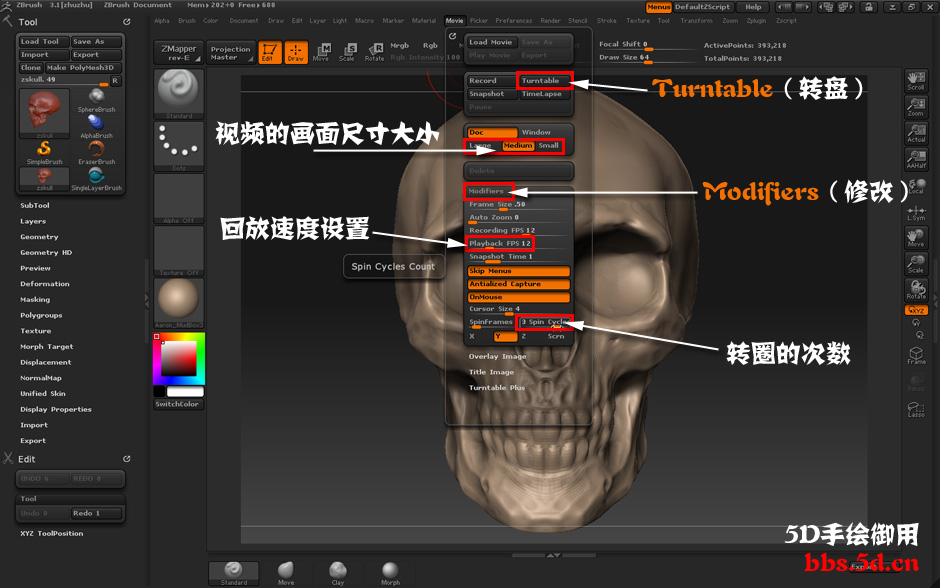Screen dimensions: 940x588
Task: Select the Doc recording area
Action: (492, 132)
